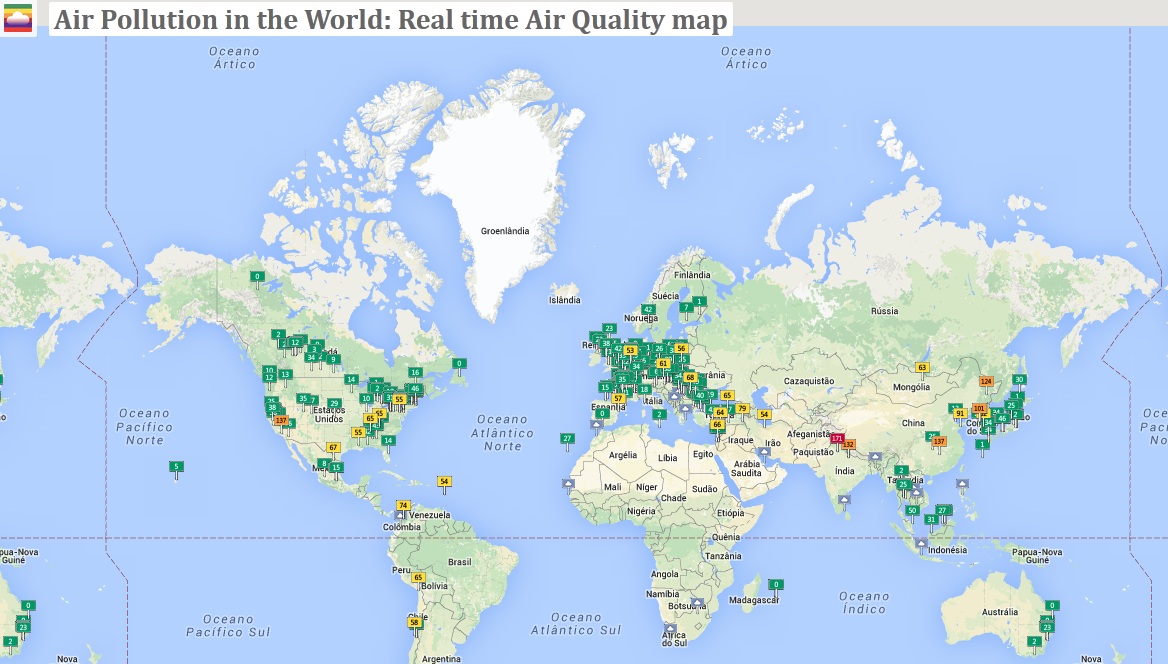
Task: Click the green 0 marker near Madagascar
Action: 775,584
